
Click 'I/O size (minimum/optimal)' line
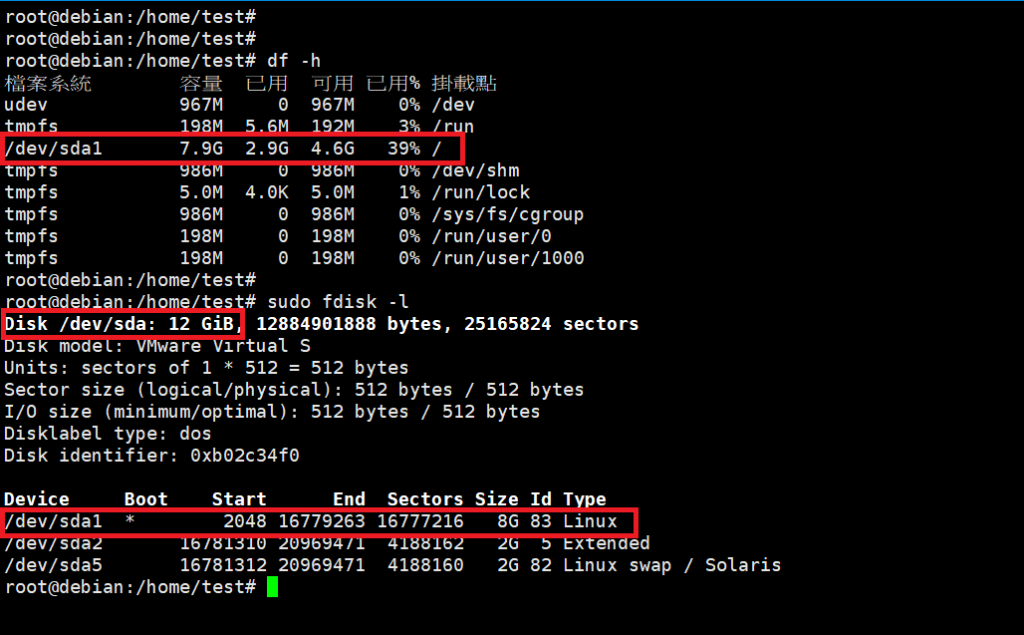[x=272, y=412]
